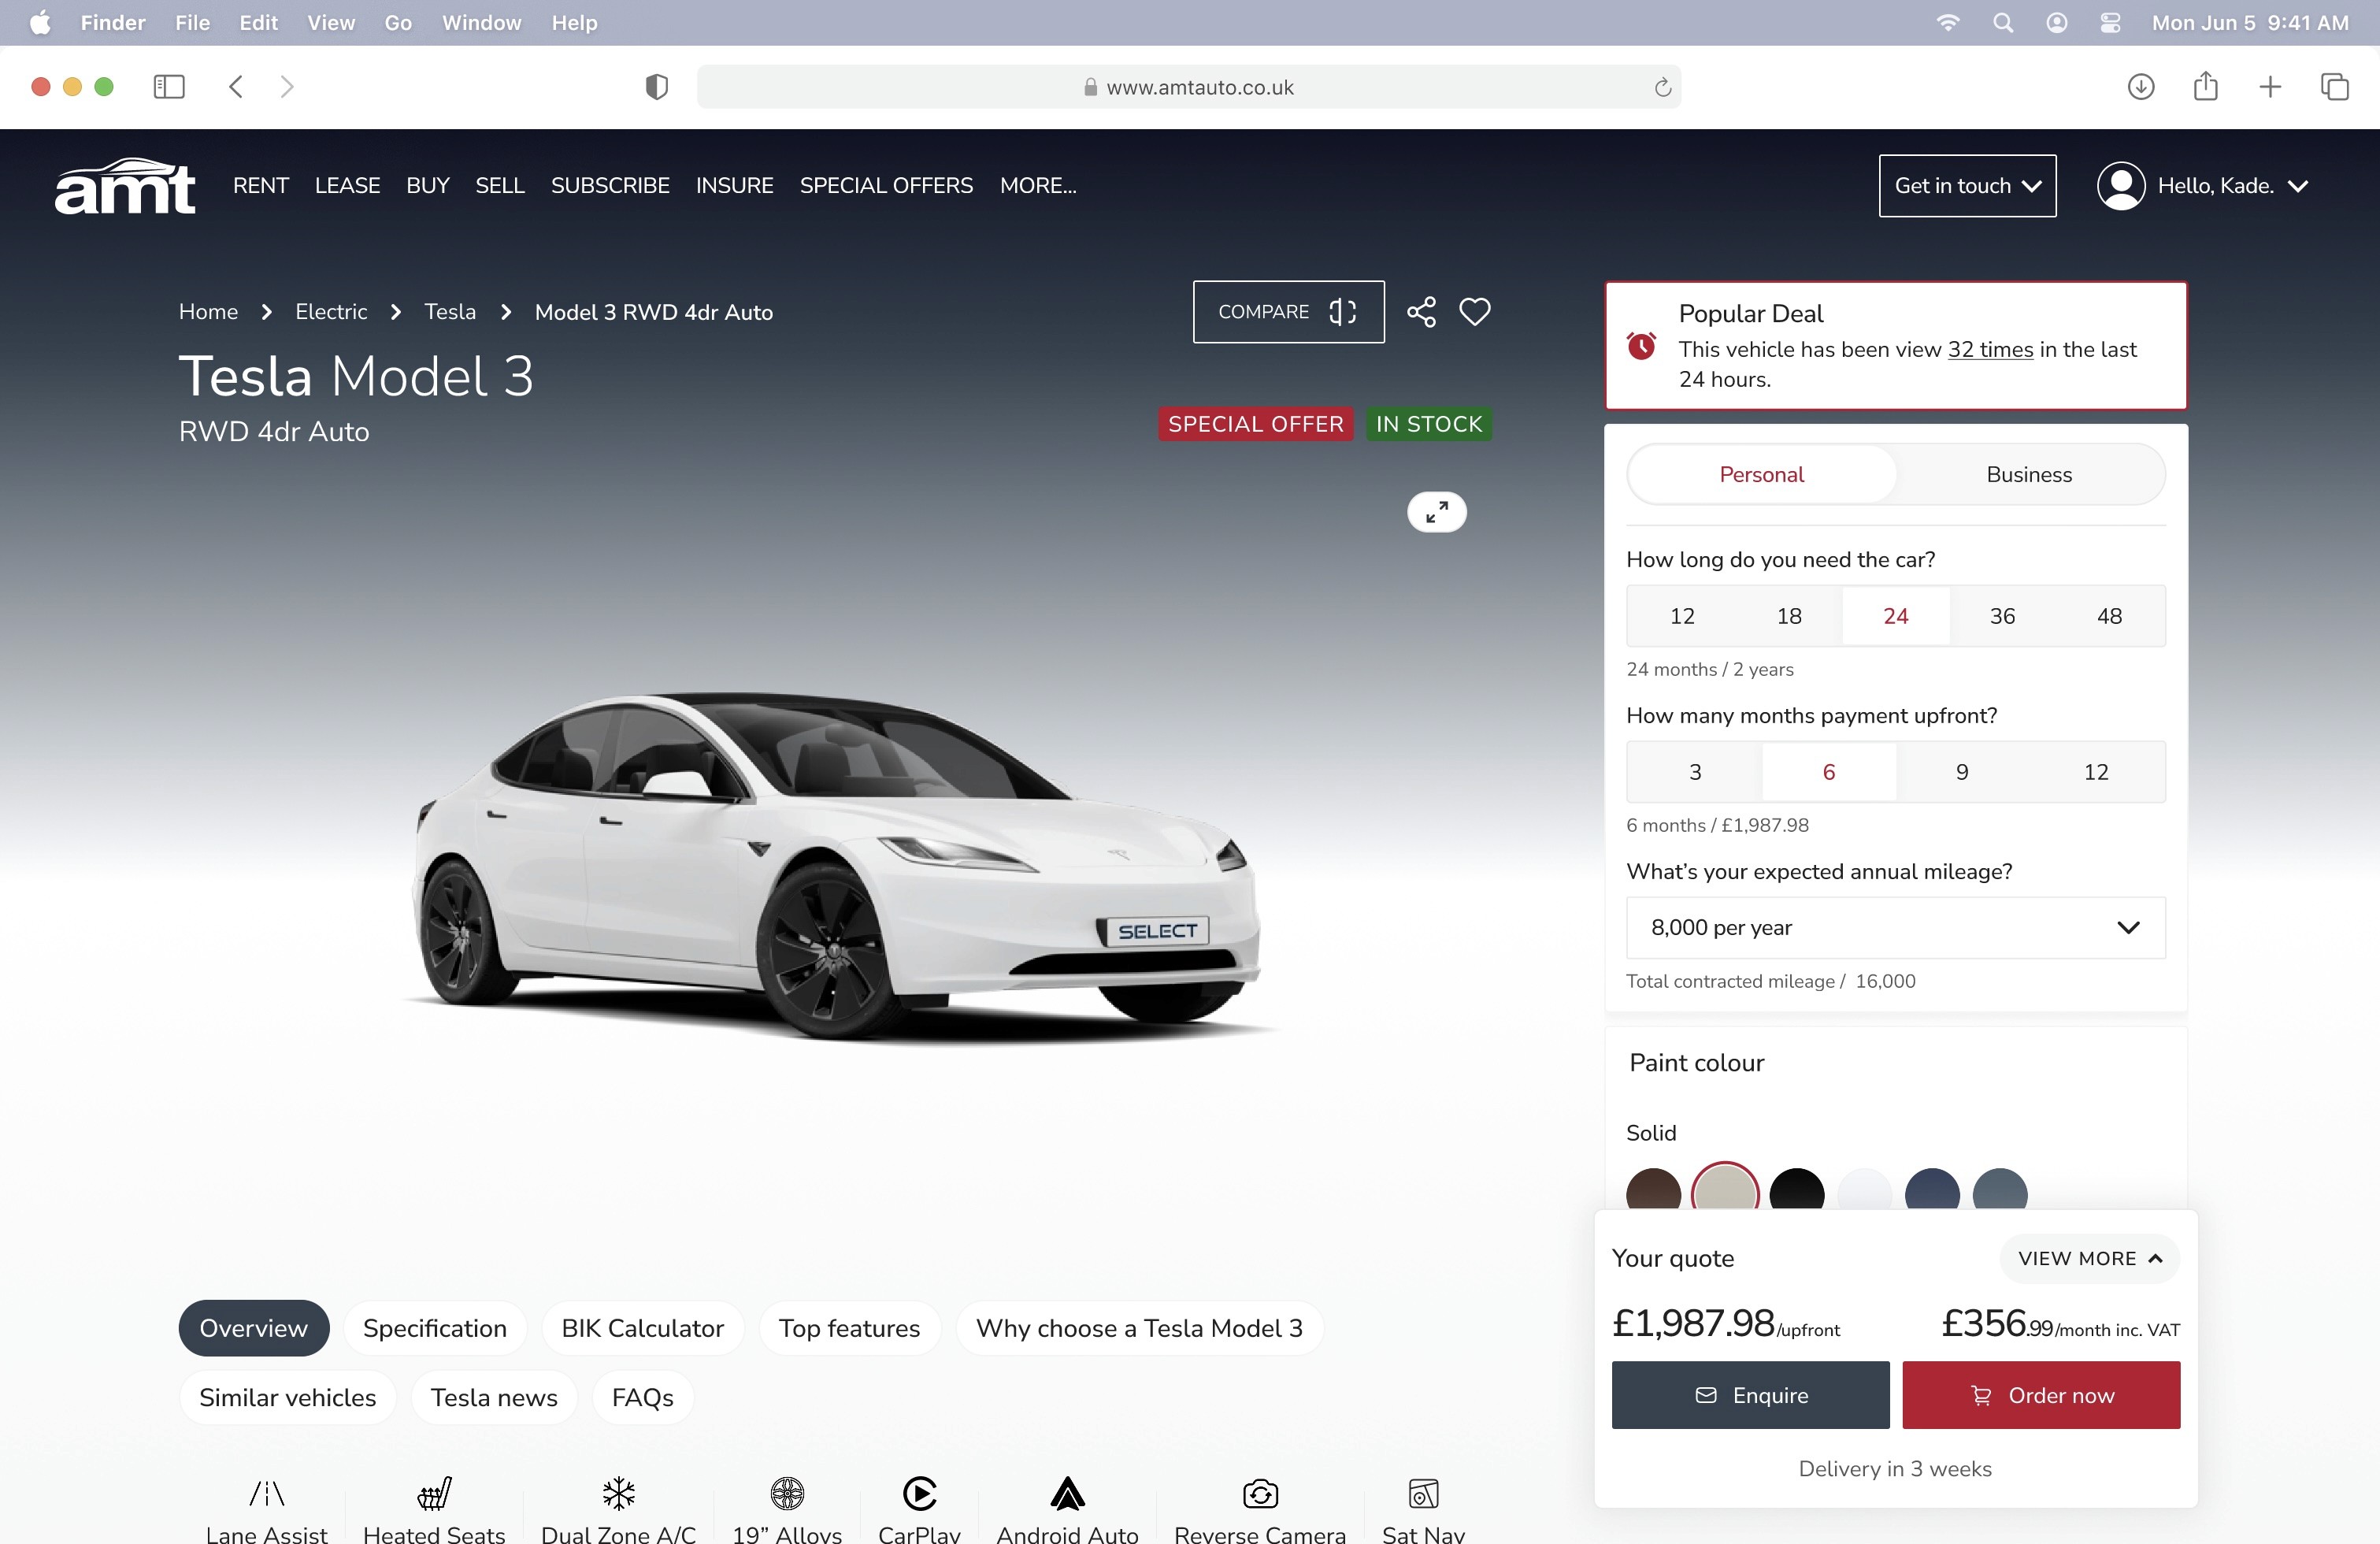Open the Get in touch dropdown
Screen dimensions: 2380x1544
(1967, 186)
